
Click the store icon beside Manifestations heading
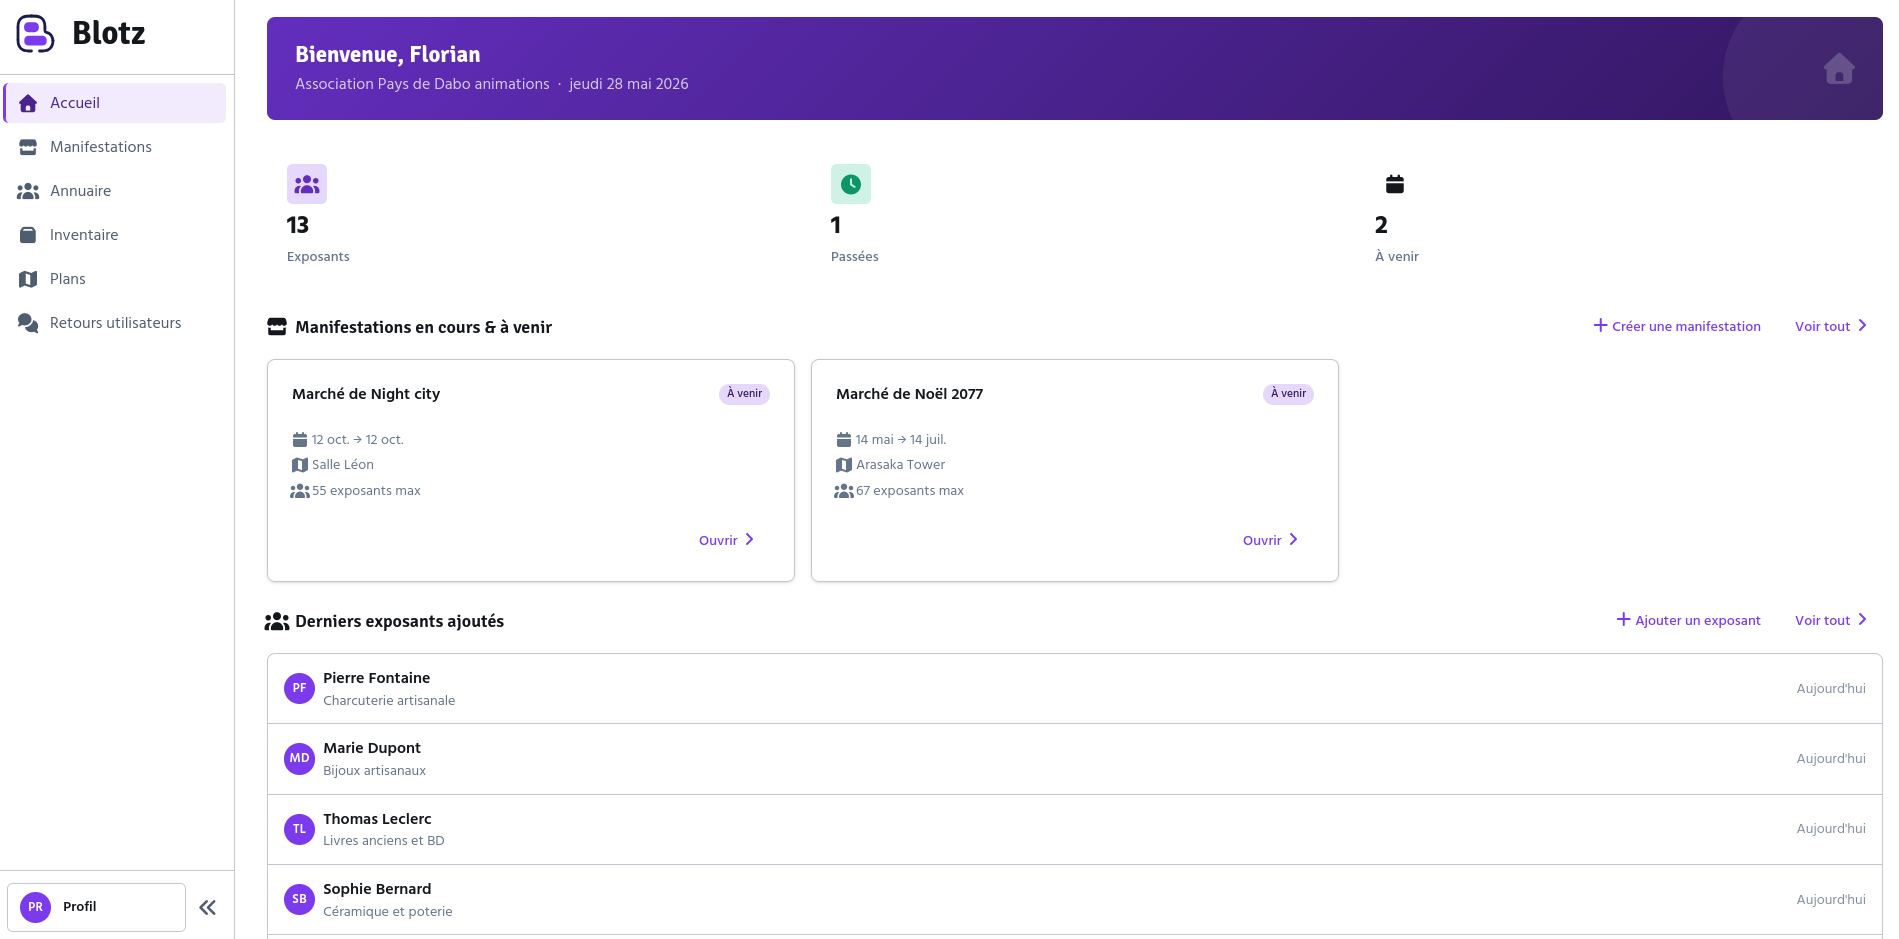(277, 327)
